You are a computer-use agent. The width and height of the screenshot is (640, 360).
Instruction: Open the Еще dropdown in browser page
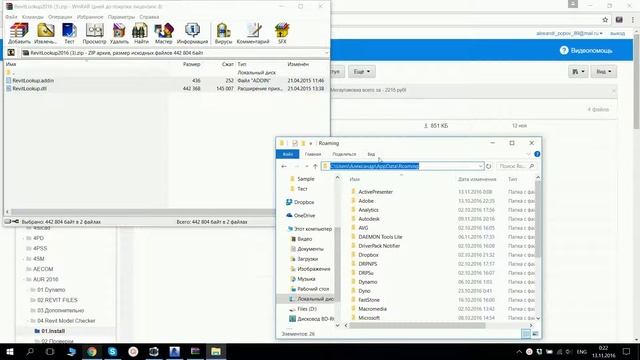tap(362, 71)
